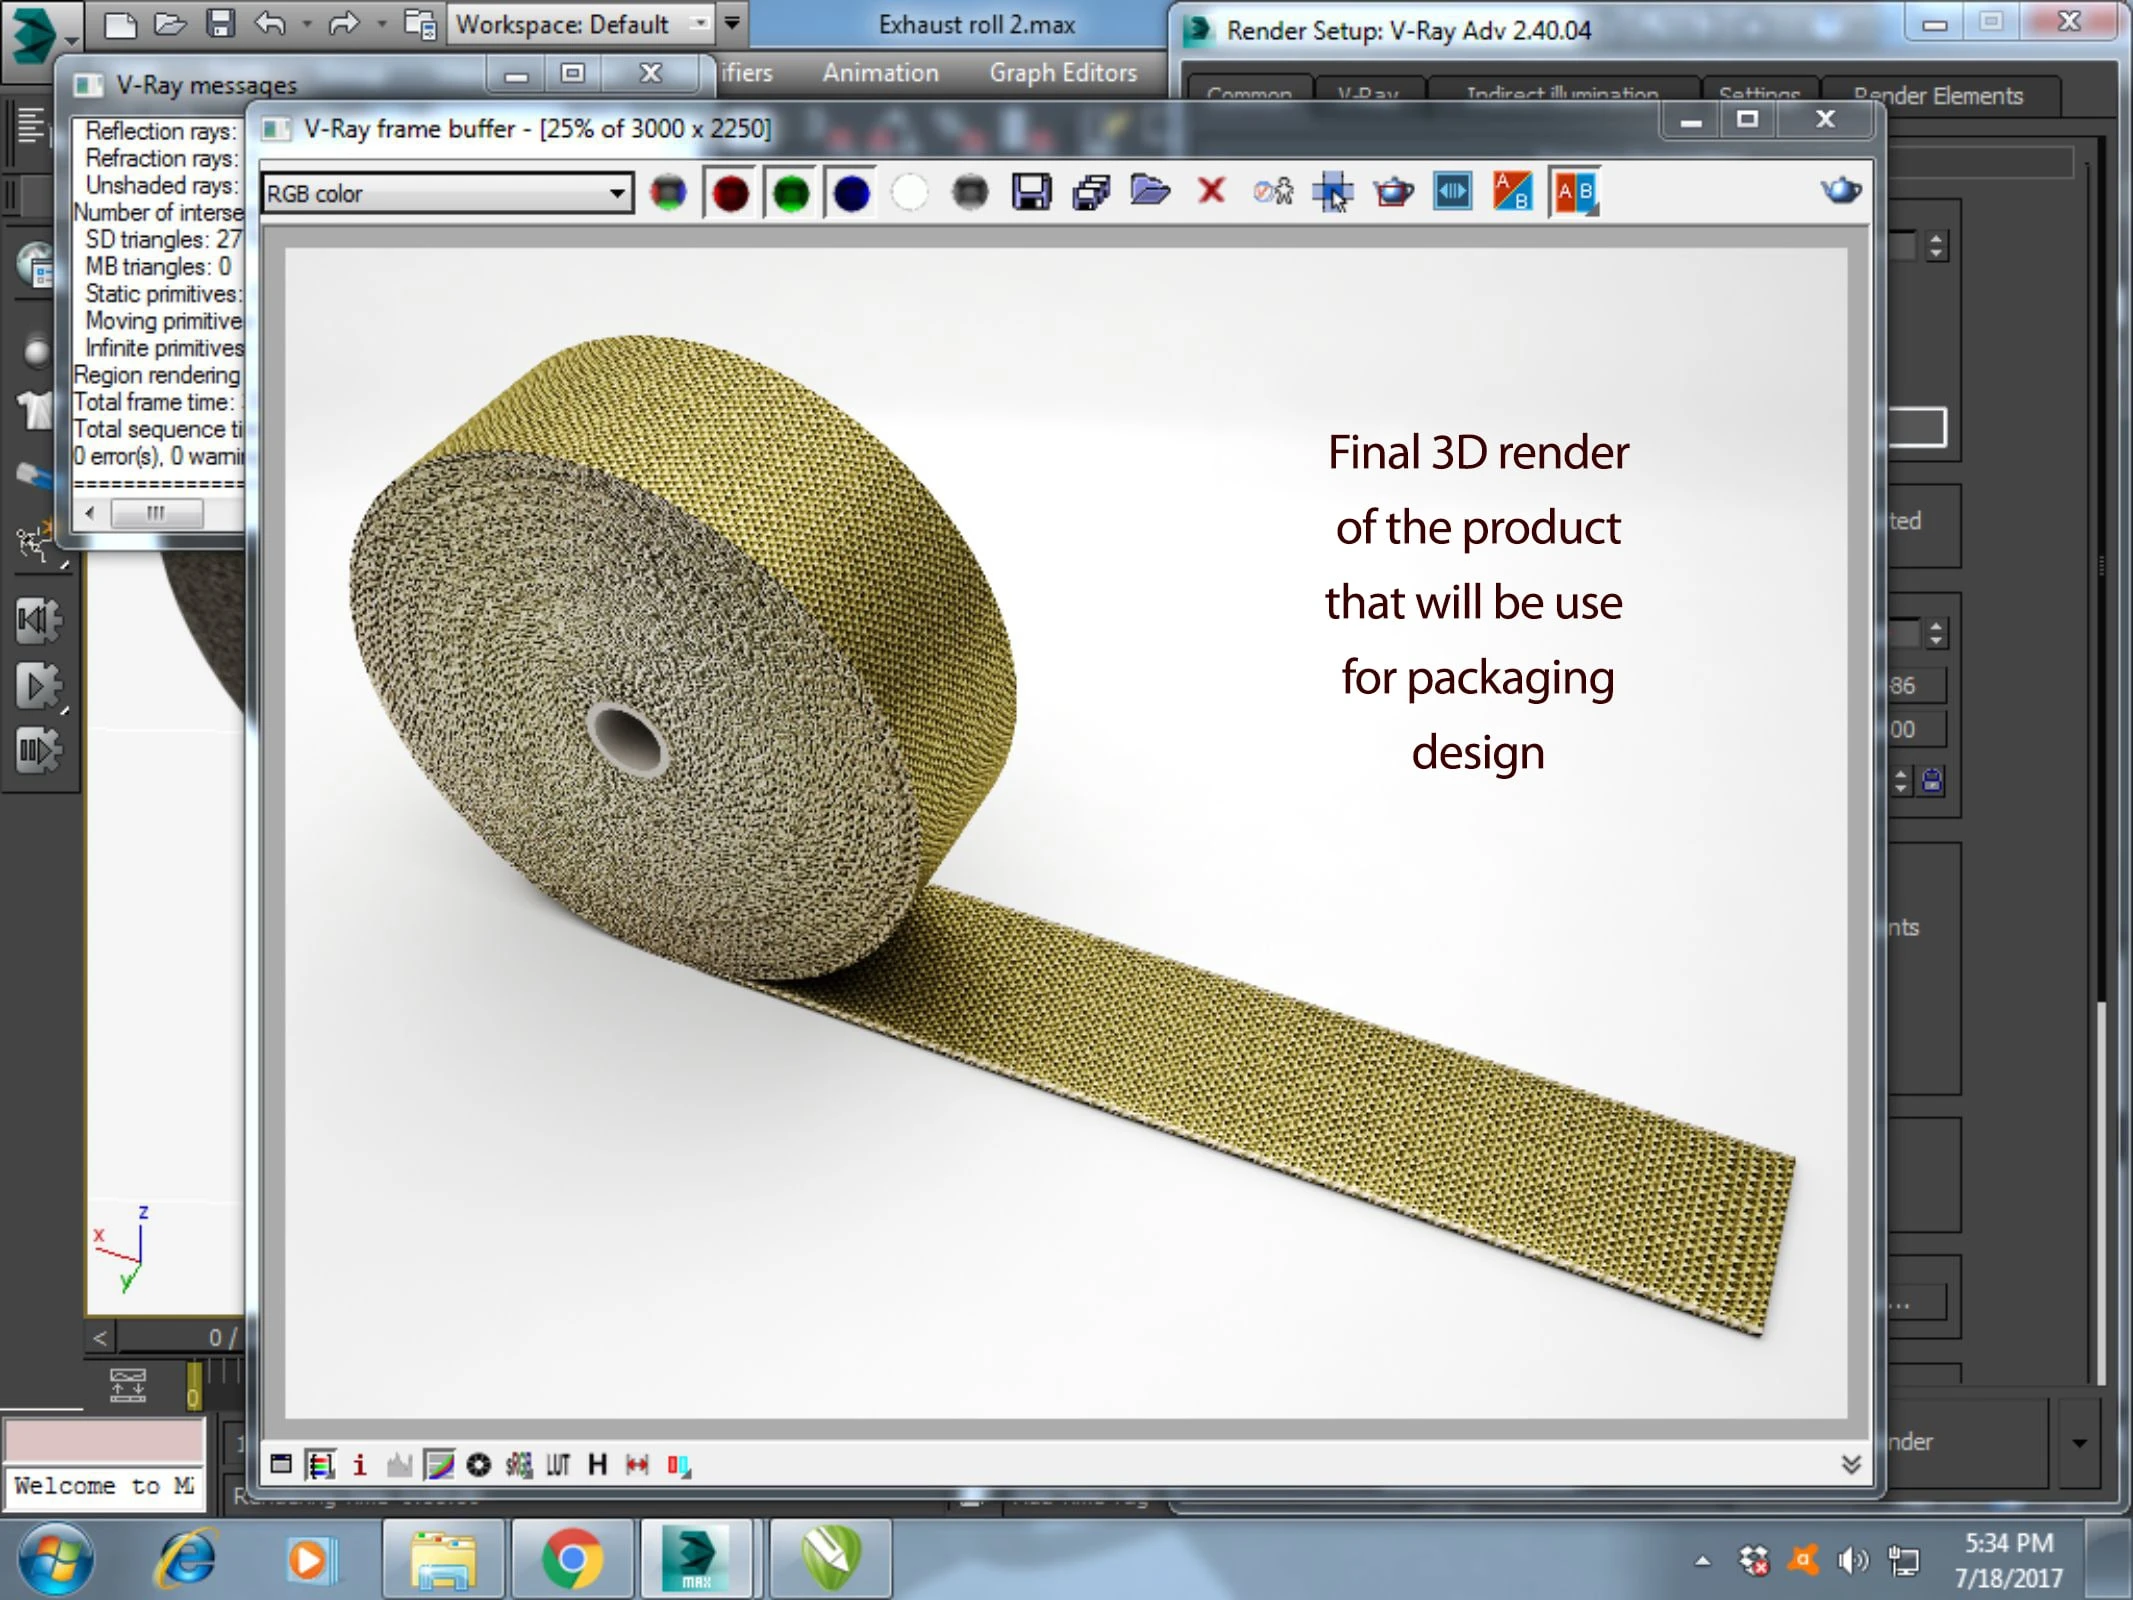Open the Graph Editors menu
This screenshot has height=1600, width=2133.
[1062, 73]
